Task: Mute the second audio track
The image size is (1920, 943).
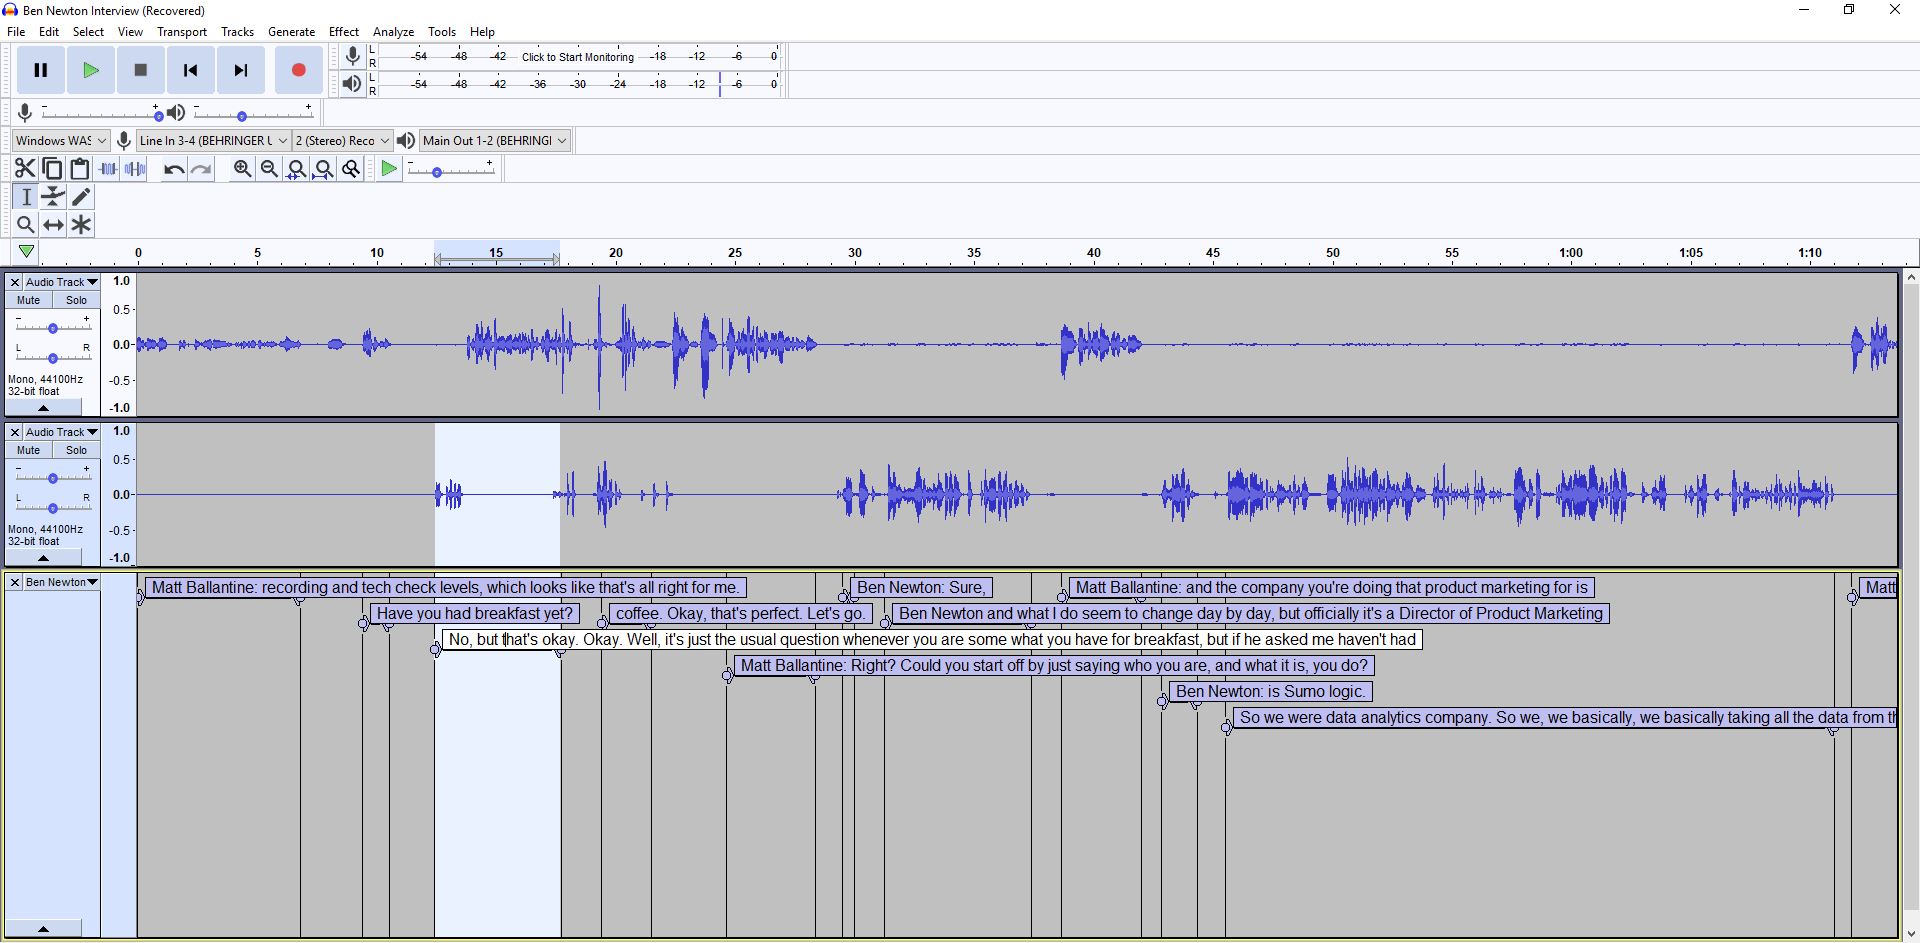Action: [x=27, y=450]
